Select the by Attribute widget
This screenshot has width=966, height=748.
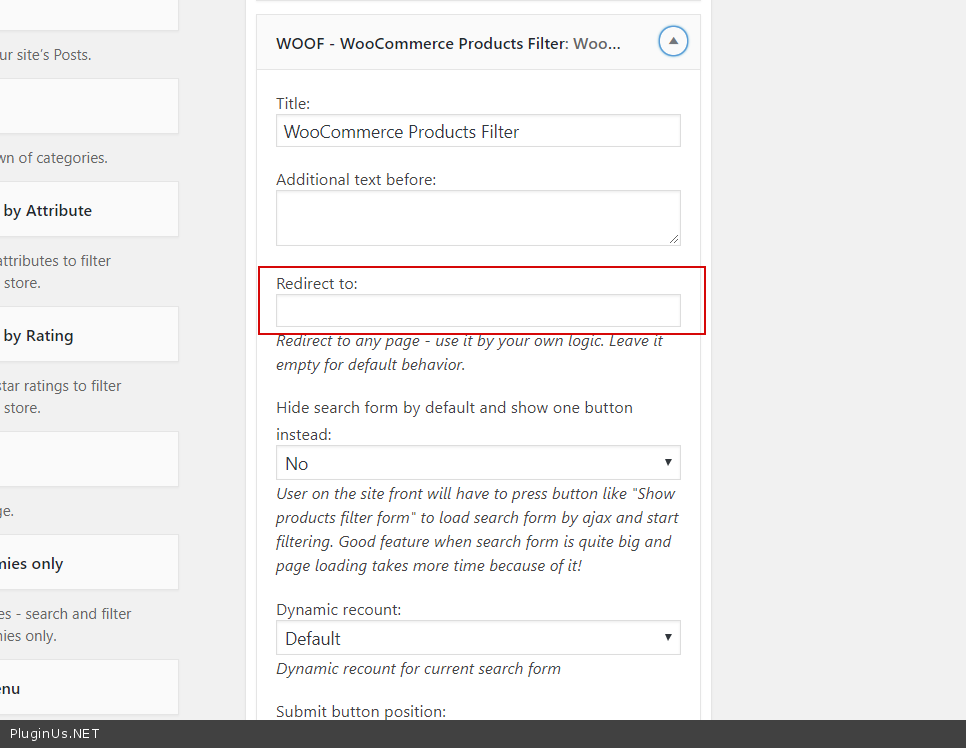(89, 209)
